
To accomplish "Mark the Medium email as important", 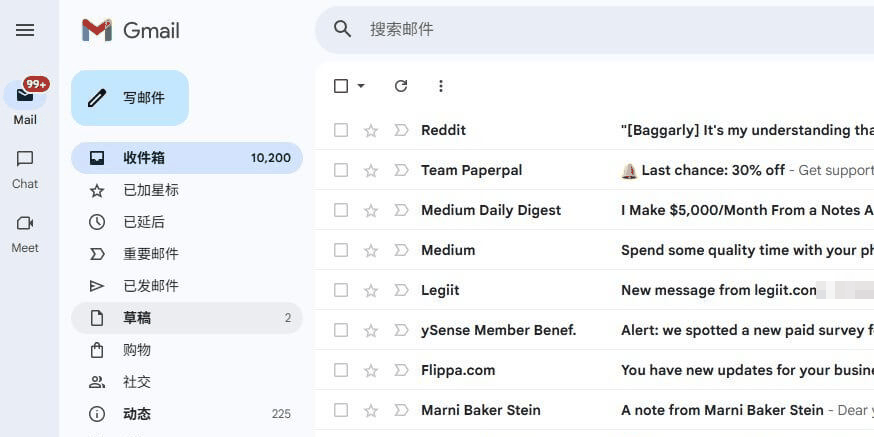I will [401, 250].
